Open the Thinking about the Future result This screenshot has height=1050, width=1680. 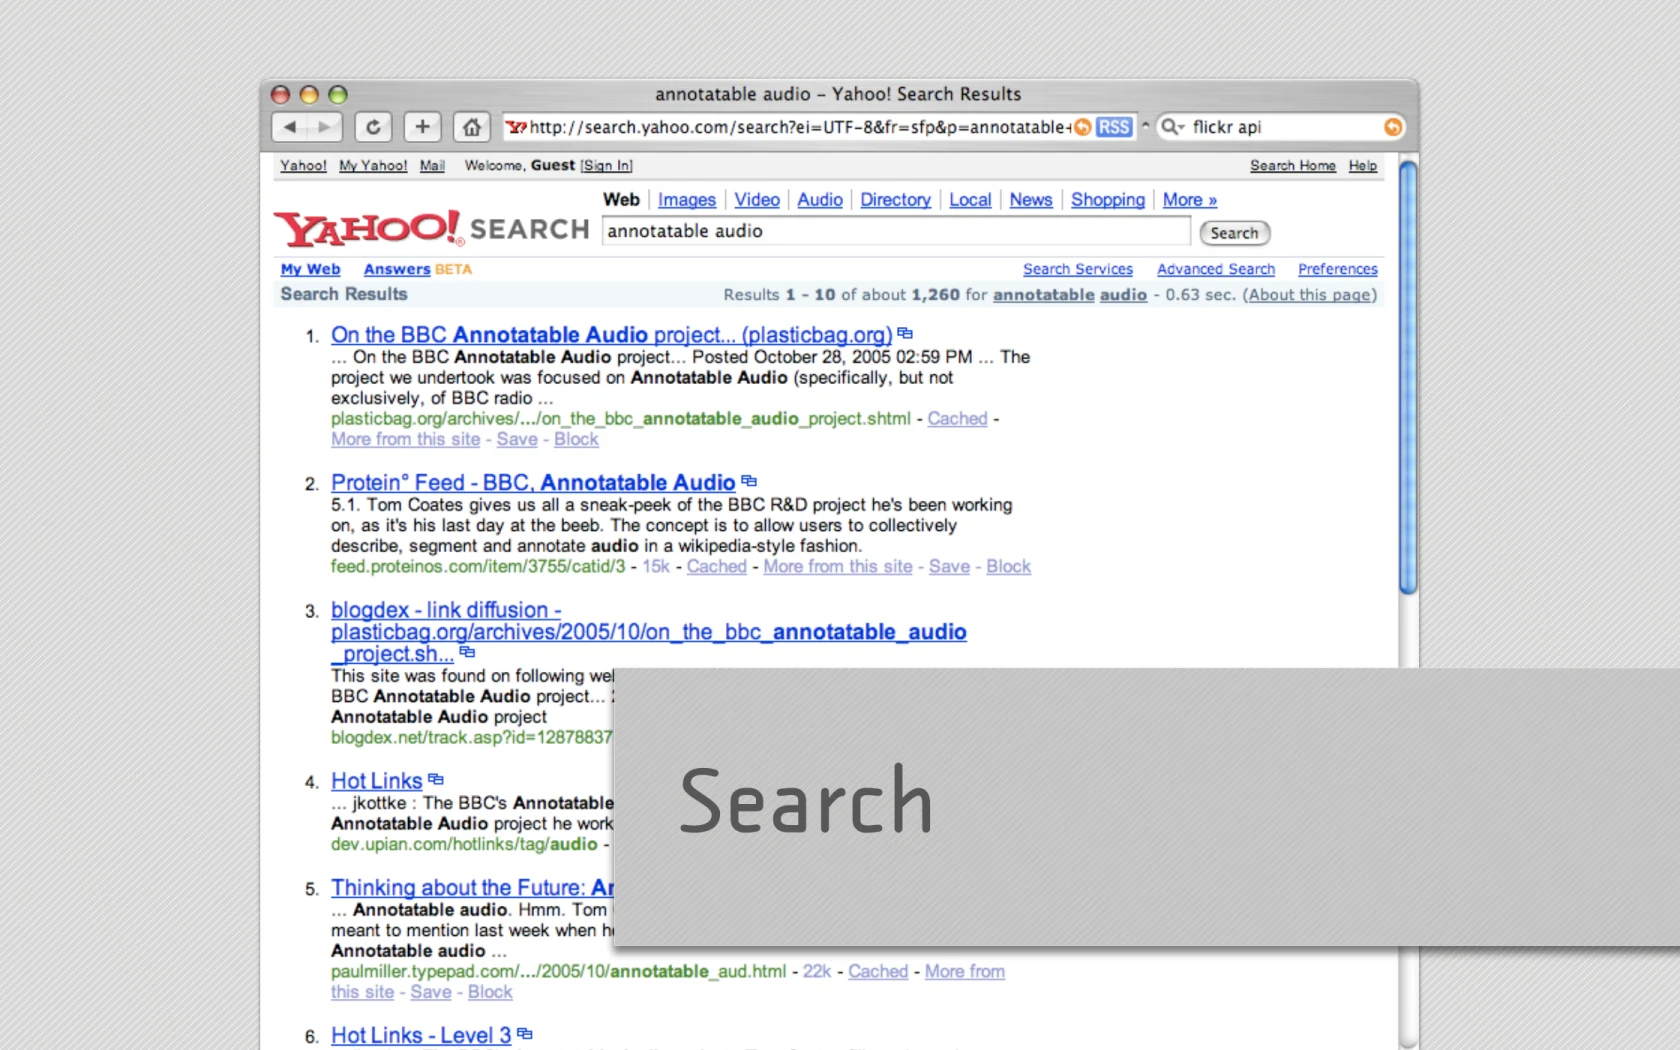tap(472, 888)
